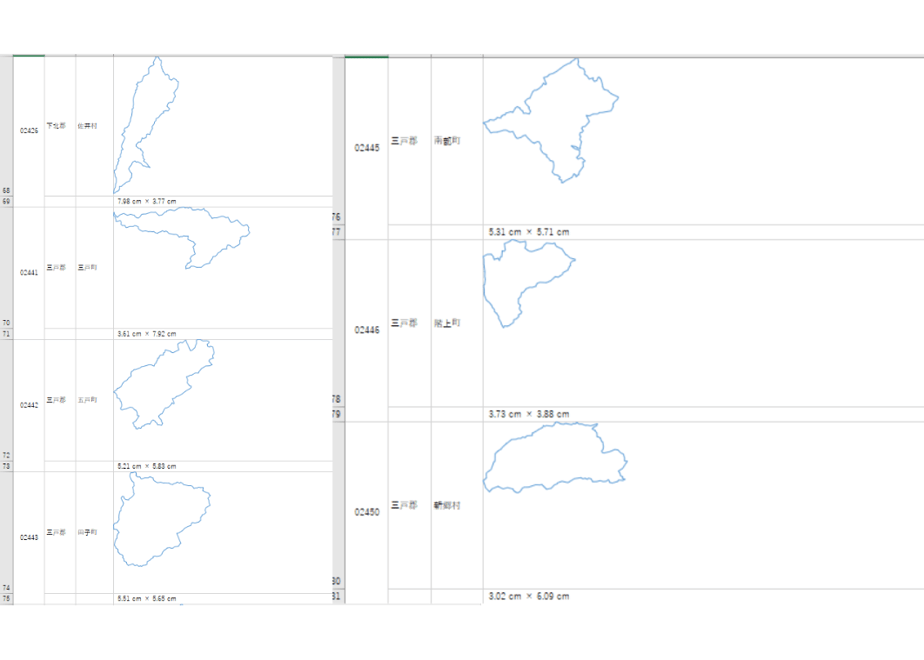The height and width of the screenshot is (660, 924).
Task: Click 三戸郡 cell in the 02445 row
Action: tap(410, 141)
